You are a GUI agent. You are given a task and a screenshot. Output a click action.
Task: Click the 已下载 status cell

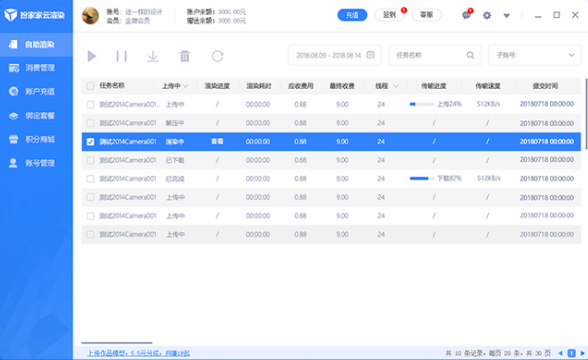(x=175, y=160)
